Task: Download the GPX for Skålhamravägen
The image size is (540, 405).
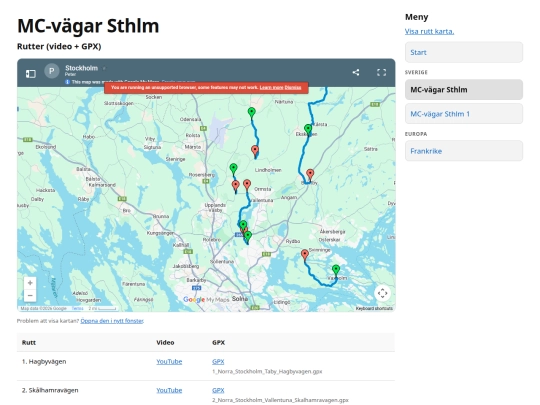Action: [218, 390]
